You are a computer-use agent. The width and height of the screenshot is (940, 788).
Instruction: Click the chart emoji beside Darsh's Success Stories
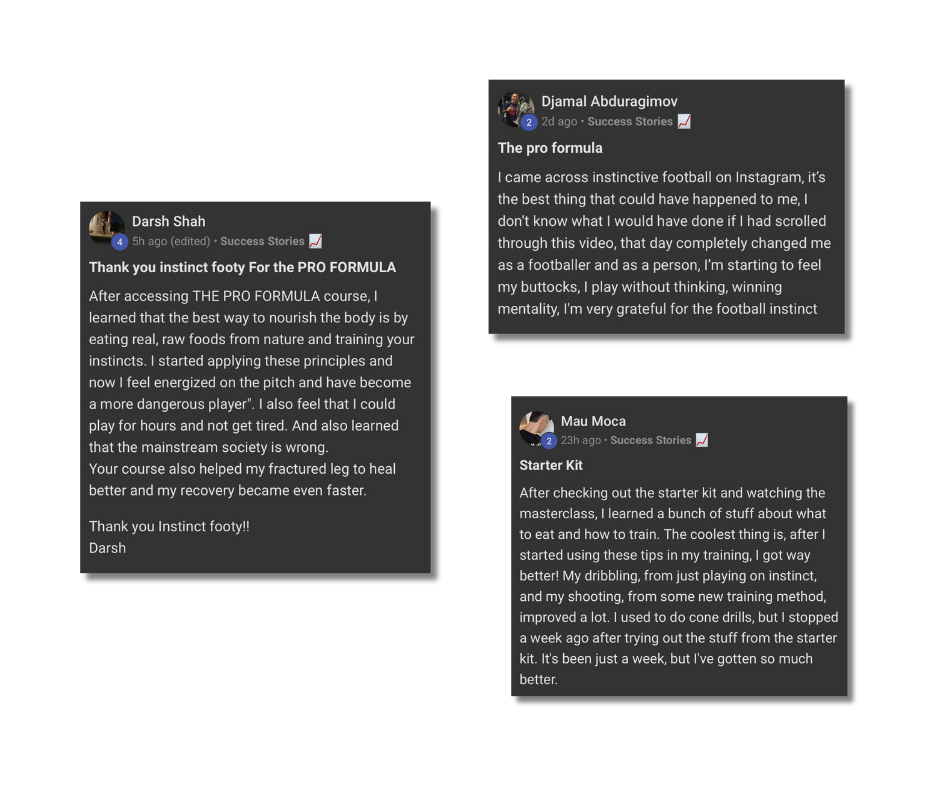[x=315, y=241]
